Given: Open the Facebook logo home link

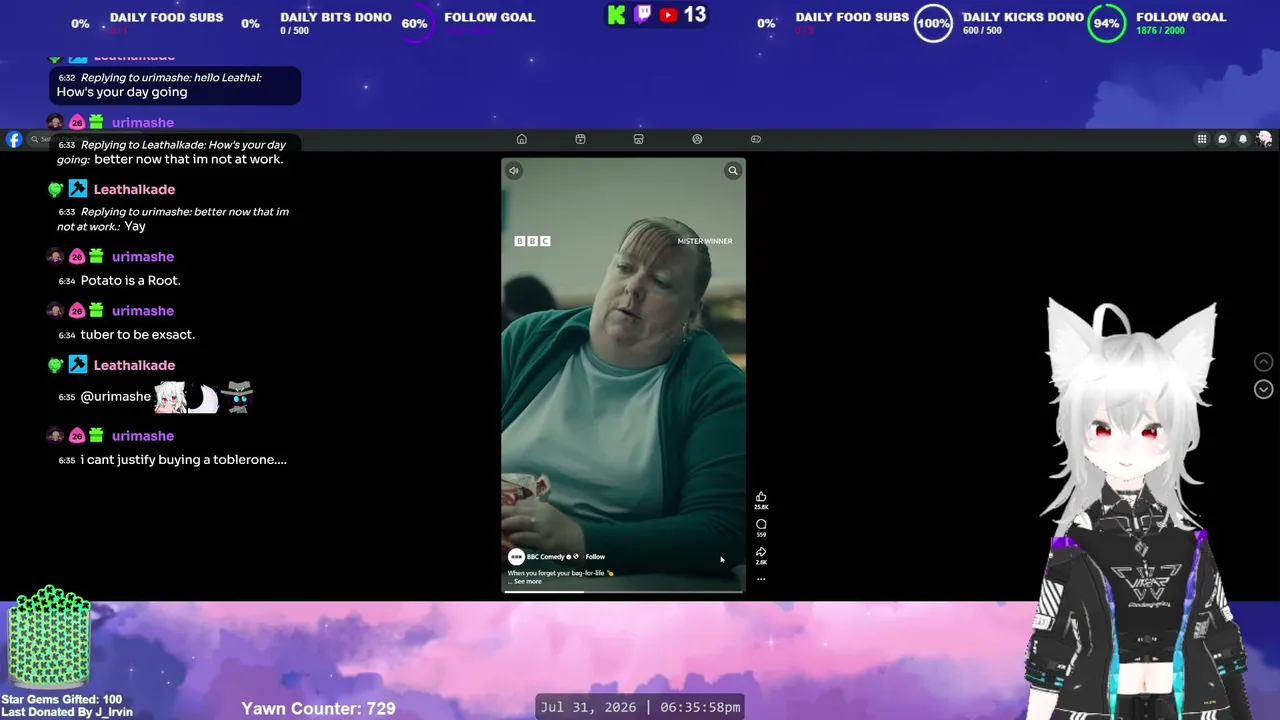Looking at the screenshot, I should (x=14, y=140).
